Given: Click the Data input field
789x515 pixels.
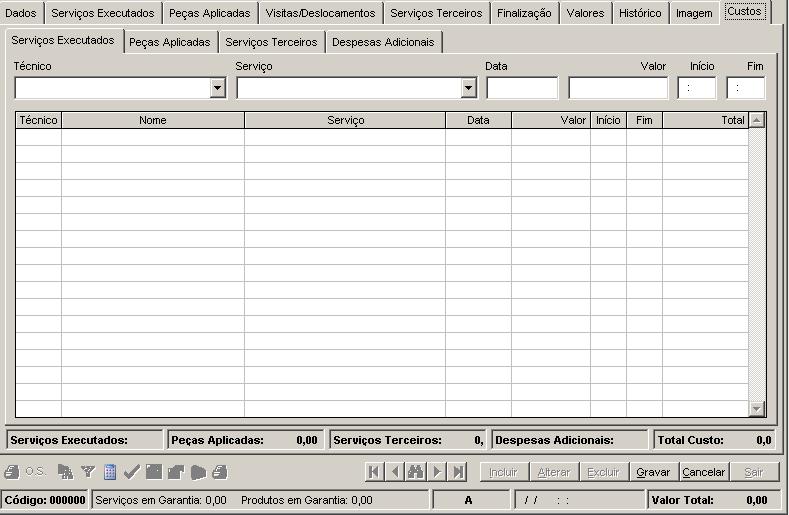Looking at the screenshot, I should [522, 88].
